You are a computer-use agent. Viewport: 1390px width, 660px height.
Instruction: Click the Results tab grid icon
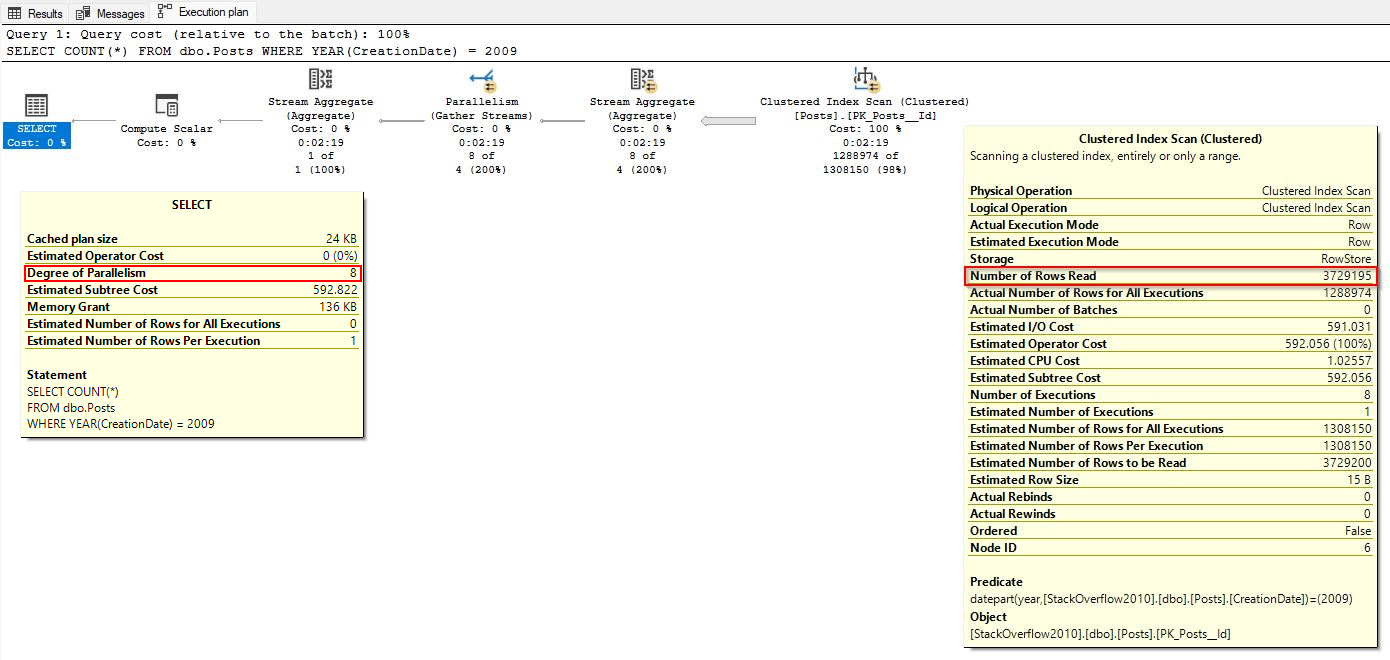pos(15,13)
